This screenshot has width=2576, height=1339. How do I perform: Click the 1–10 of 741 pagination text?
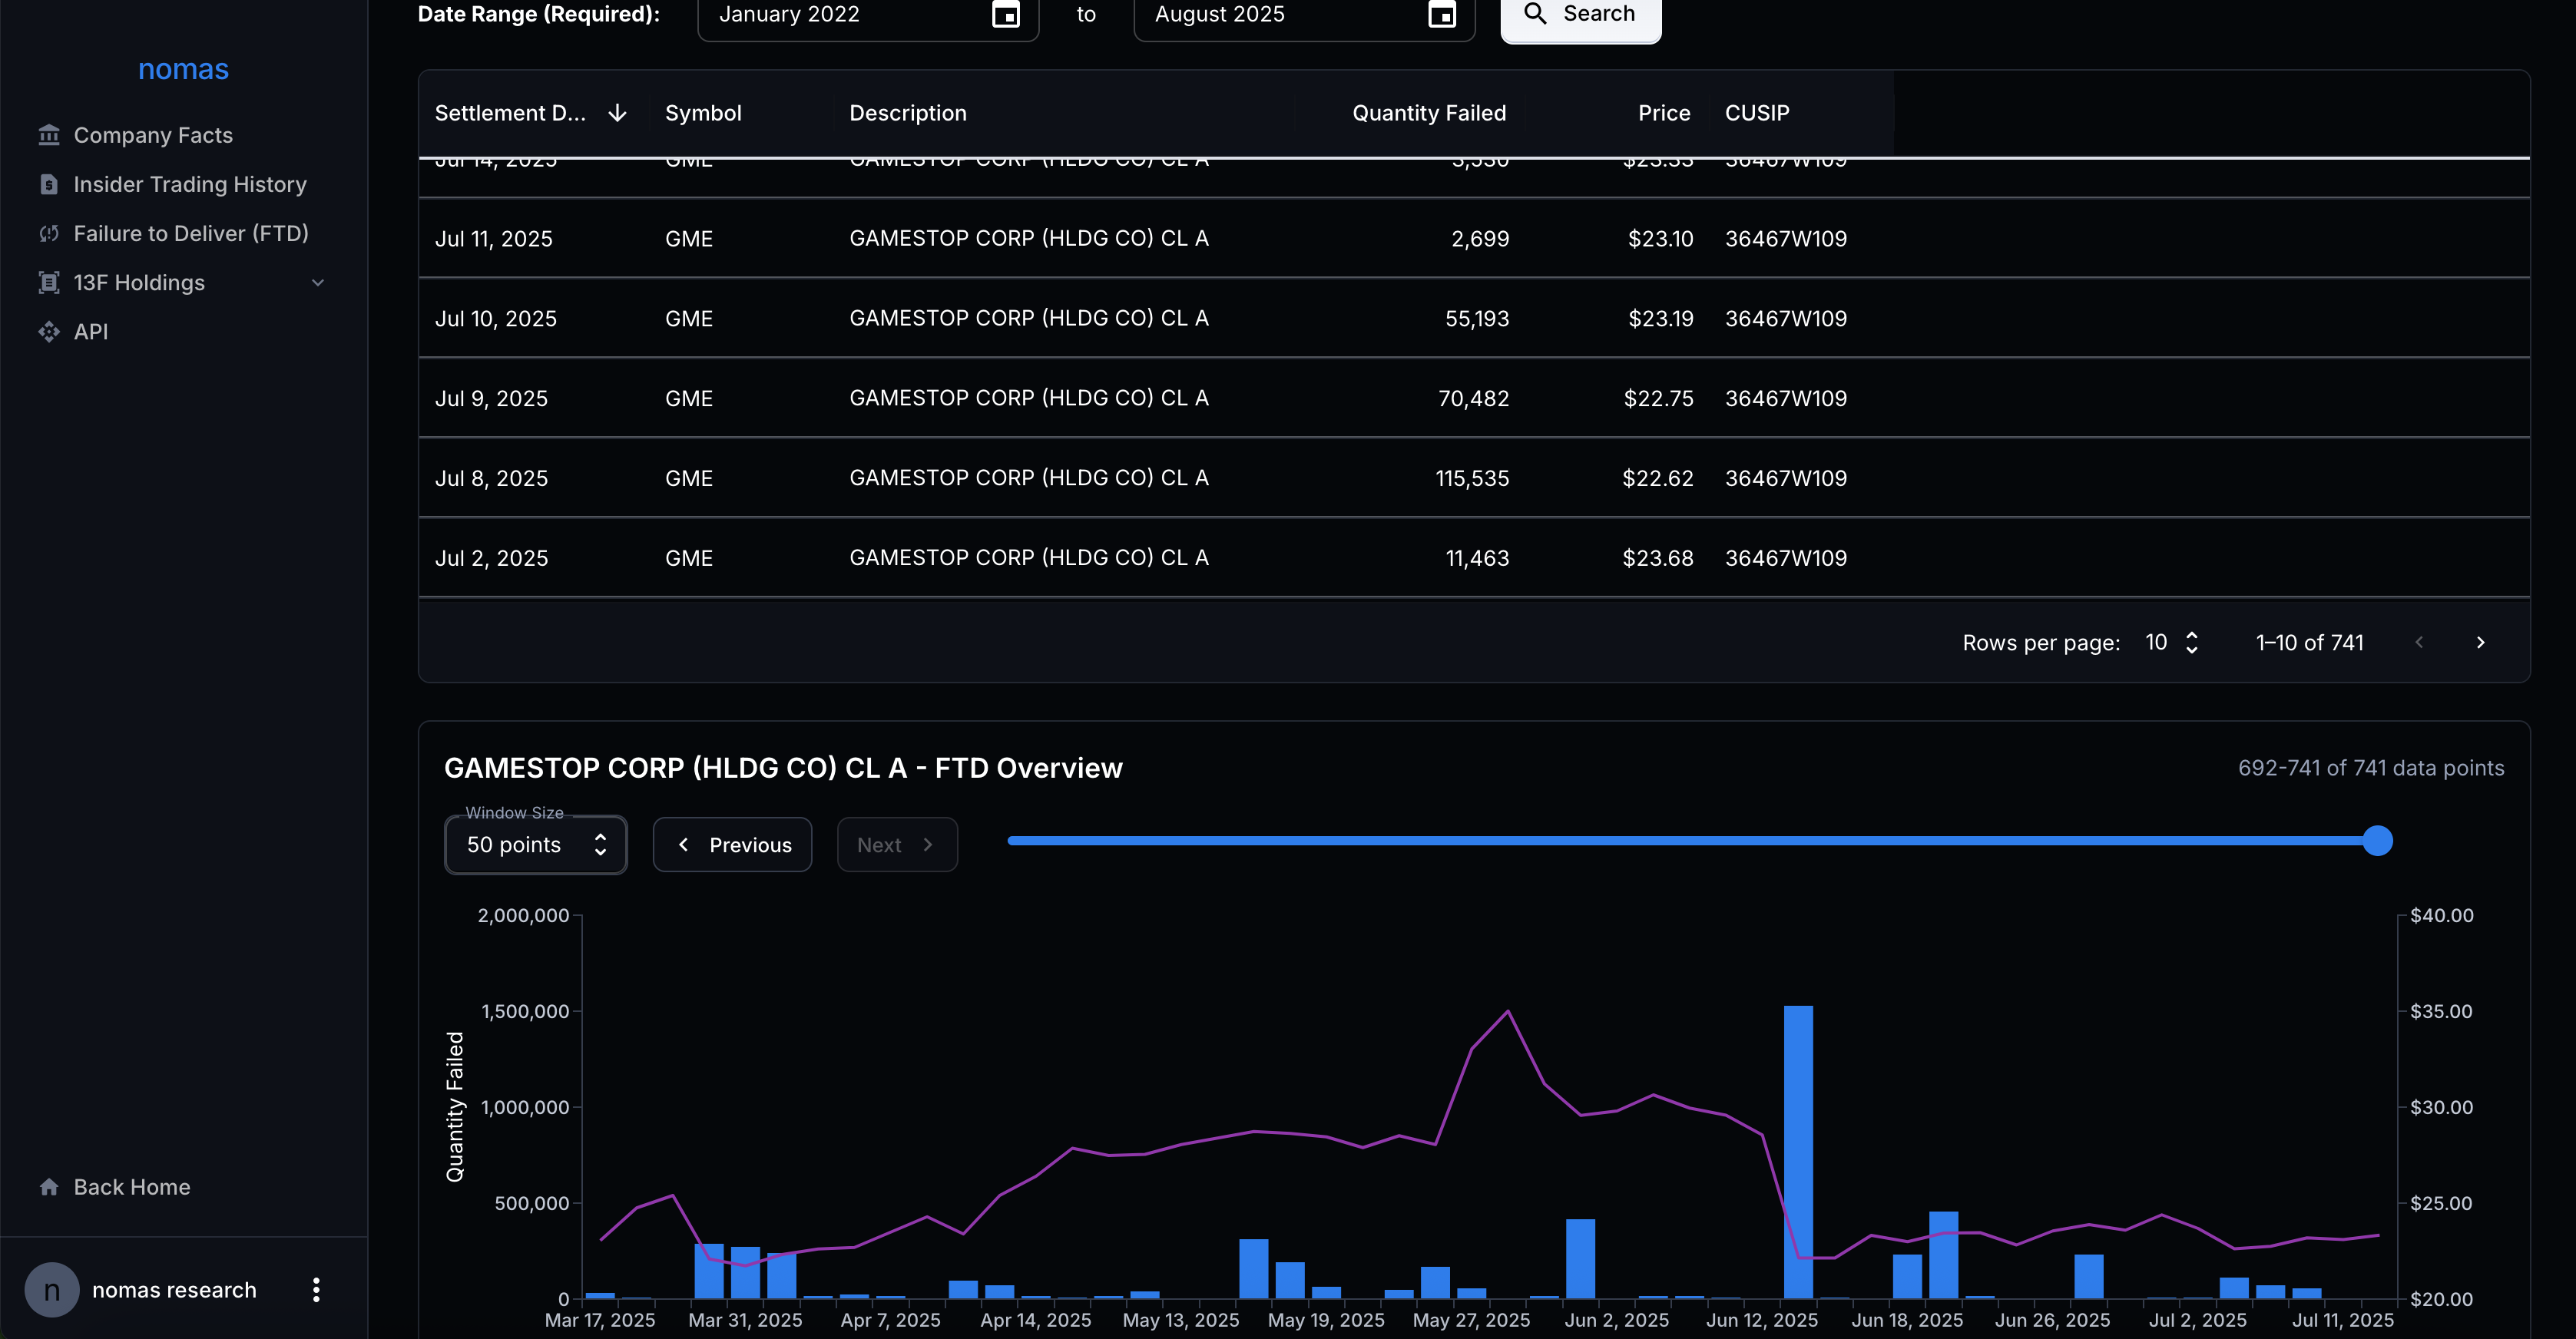click(x=2309, y=643)
